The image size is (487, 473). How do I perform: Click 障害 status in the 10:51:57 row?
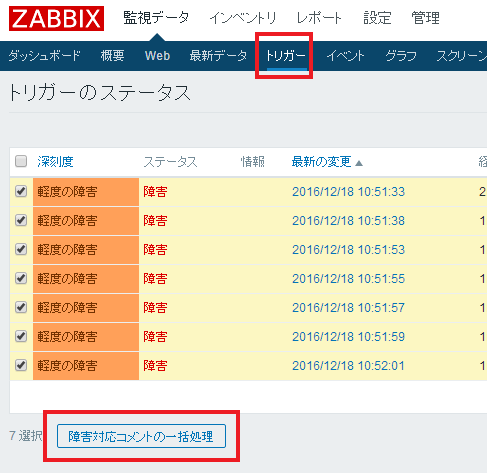pos(155,308)
